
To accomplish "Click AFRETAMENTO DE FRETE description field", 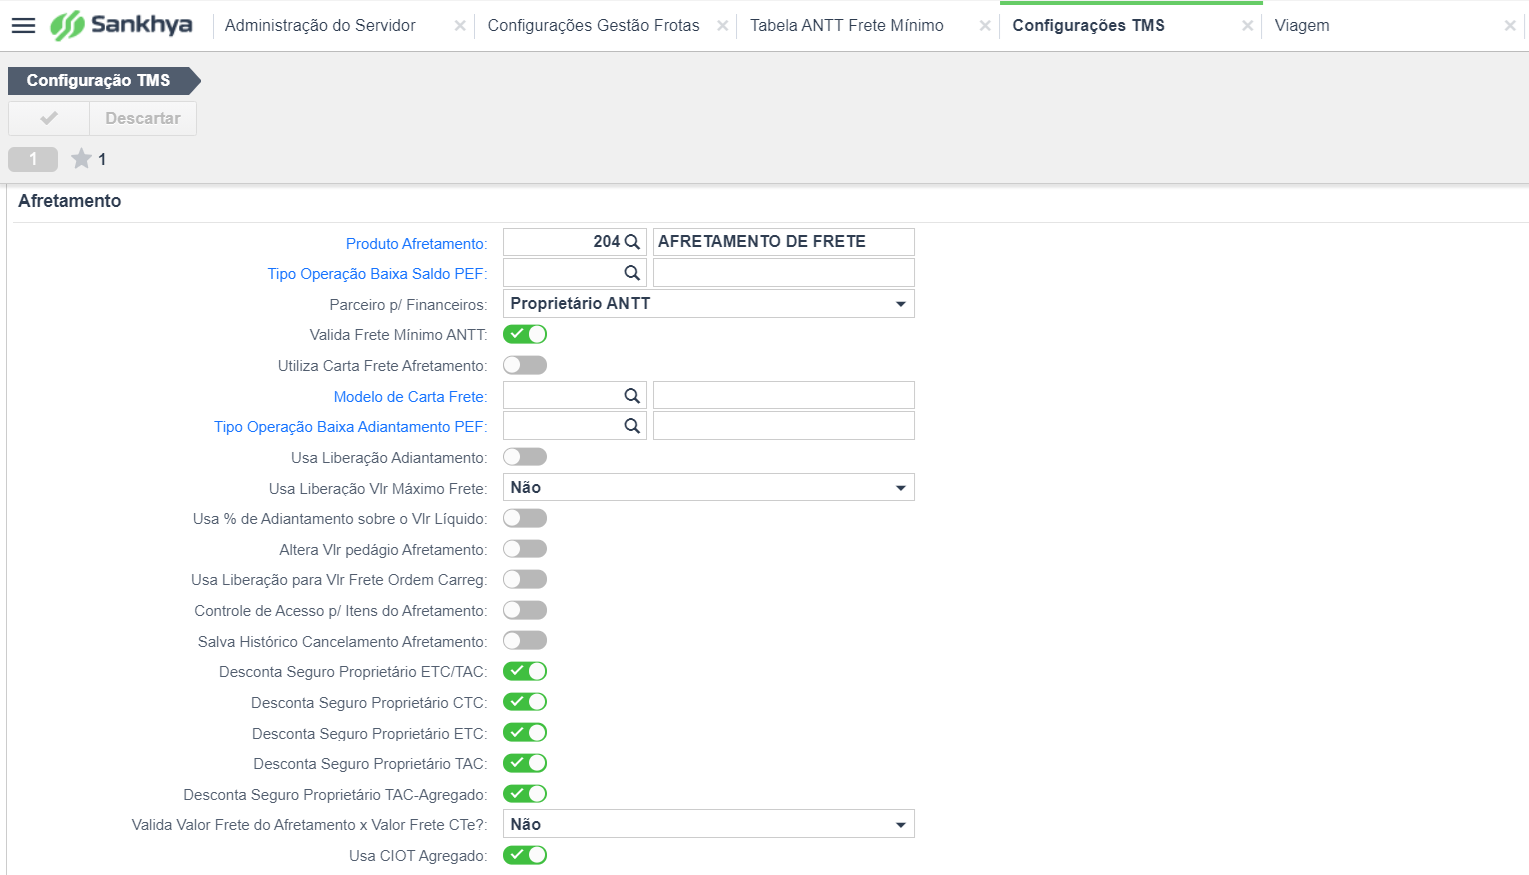I will tap(784, 242).
